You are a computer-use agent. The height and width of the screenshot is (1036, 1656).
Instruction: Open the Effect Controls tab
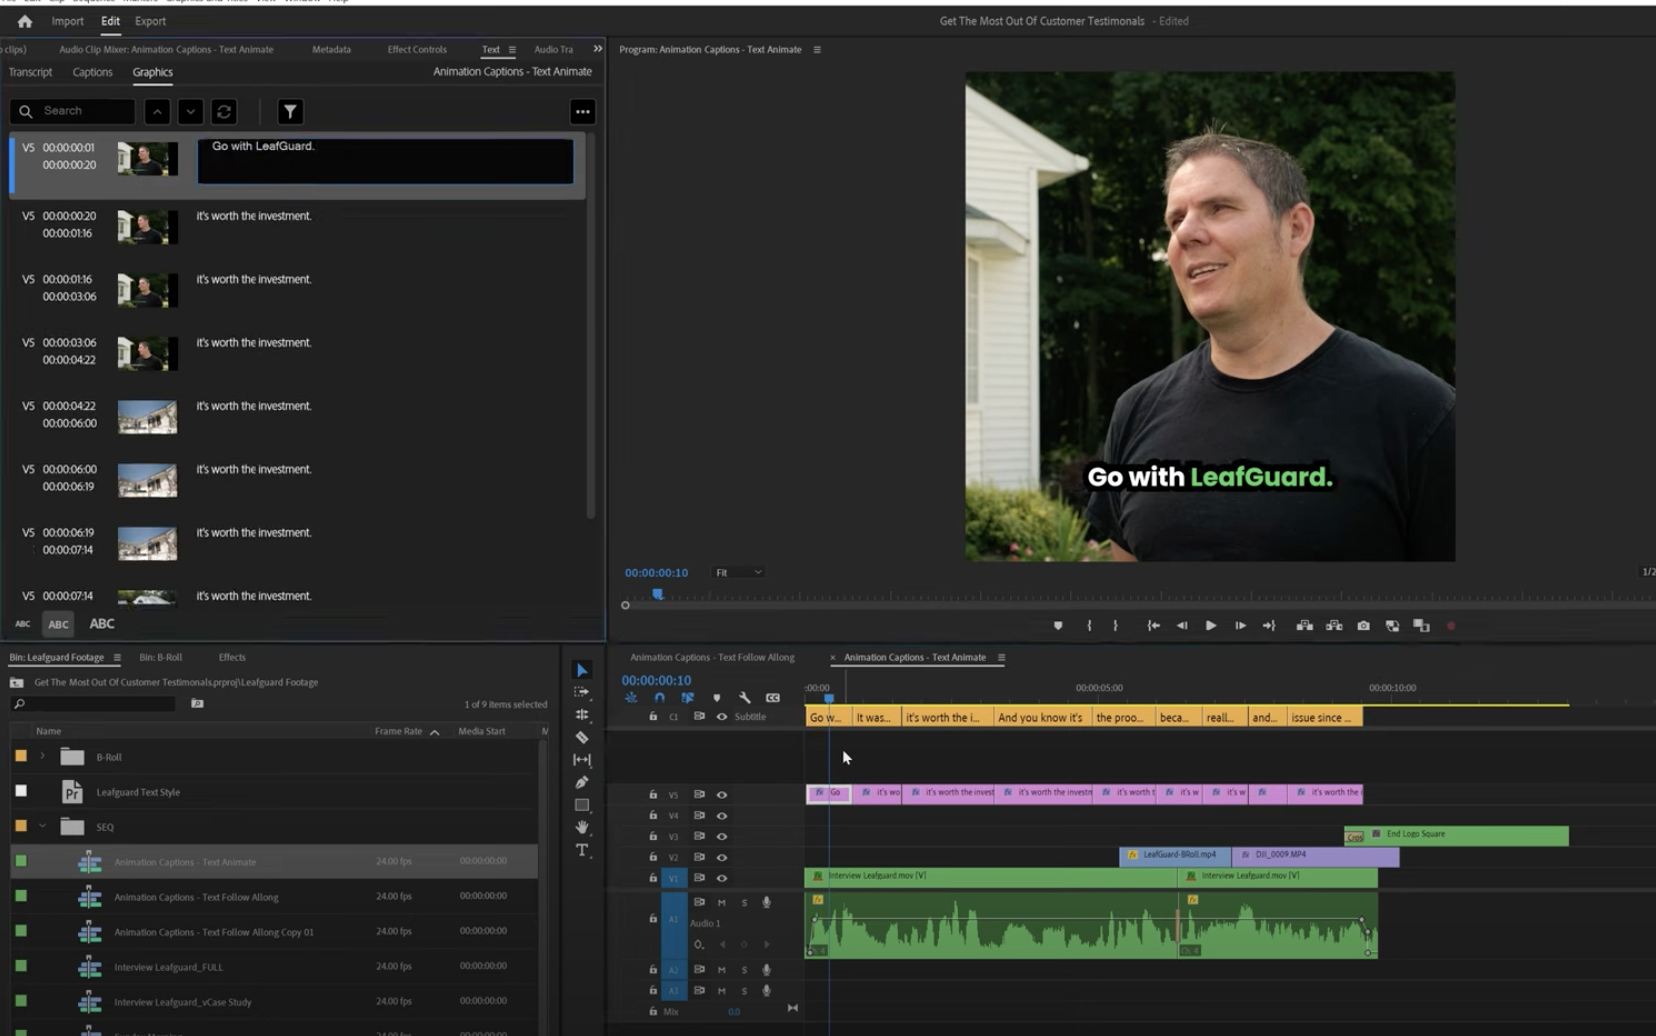(x=417, y=49)
